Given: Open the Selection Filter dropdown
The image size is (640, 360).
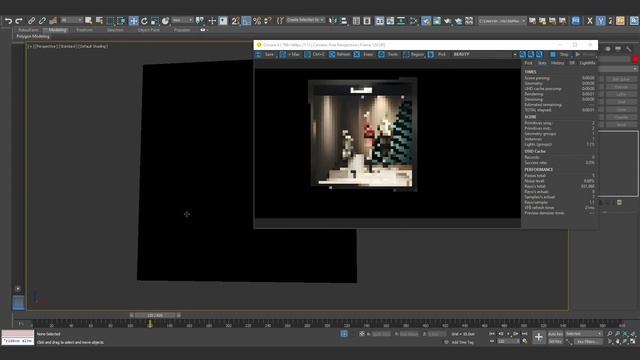Looking at the screenshot, I should point(71,20).
